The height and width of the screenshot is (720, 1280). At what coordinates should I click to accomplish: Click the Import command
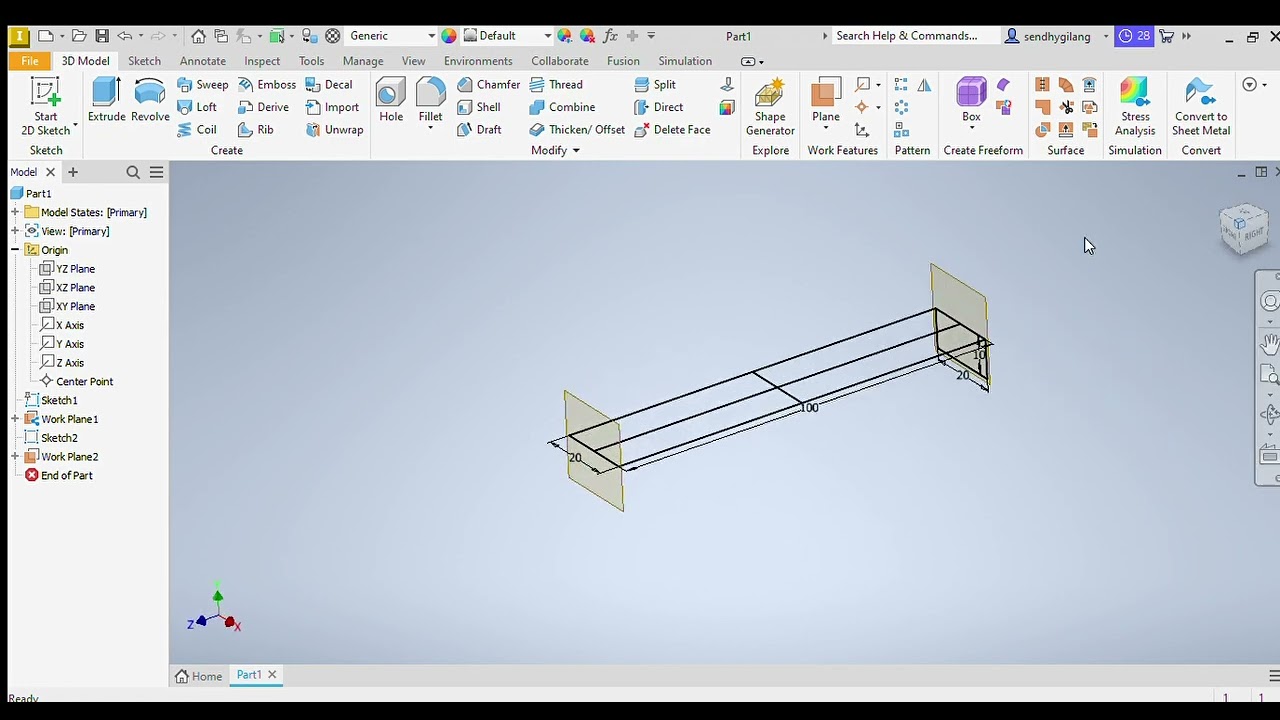pyautogui.click(x=332, y=107)
